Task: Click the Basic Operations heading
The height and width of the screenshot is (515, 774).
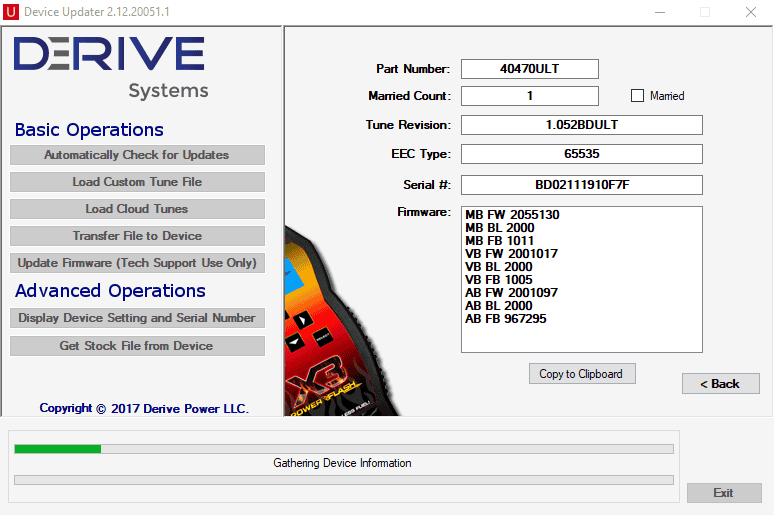Action: [x=89, y=130]
